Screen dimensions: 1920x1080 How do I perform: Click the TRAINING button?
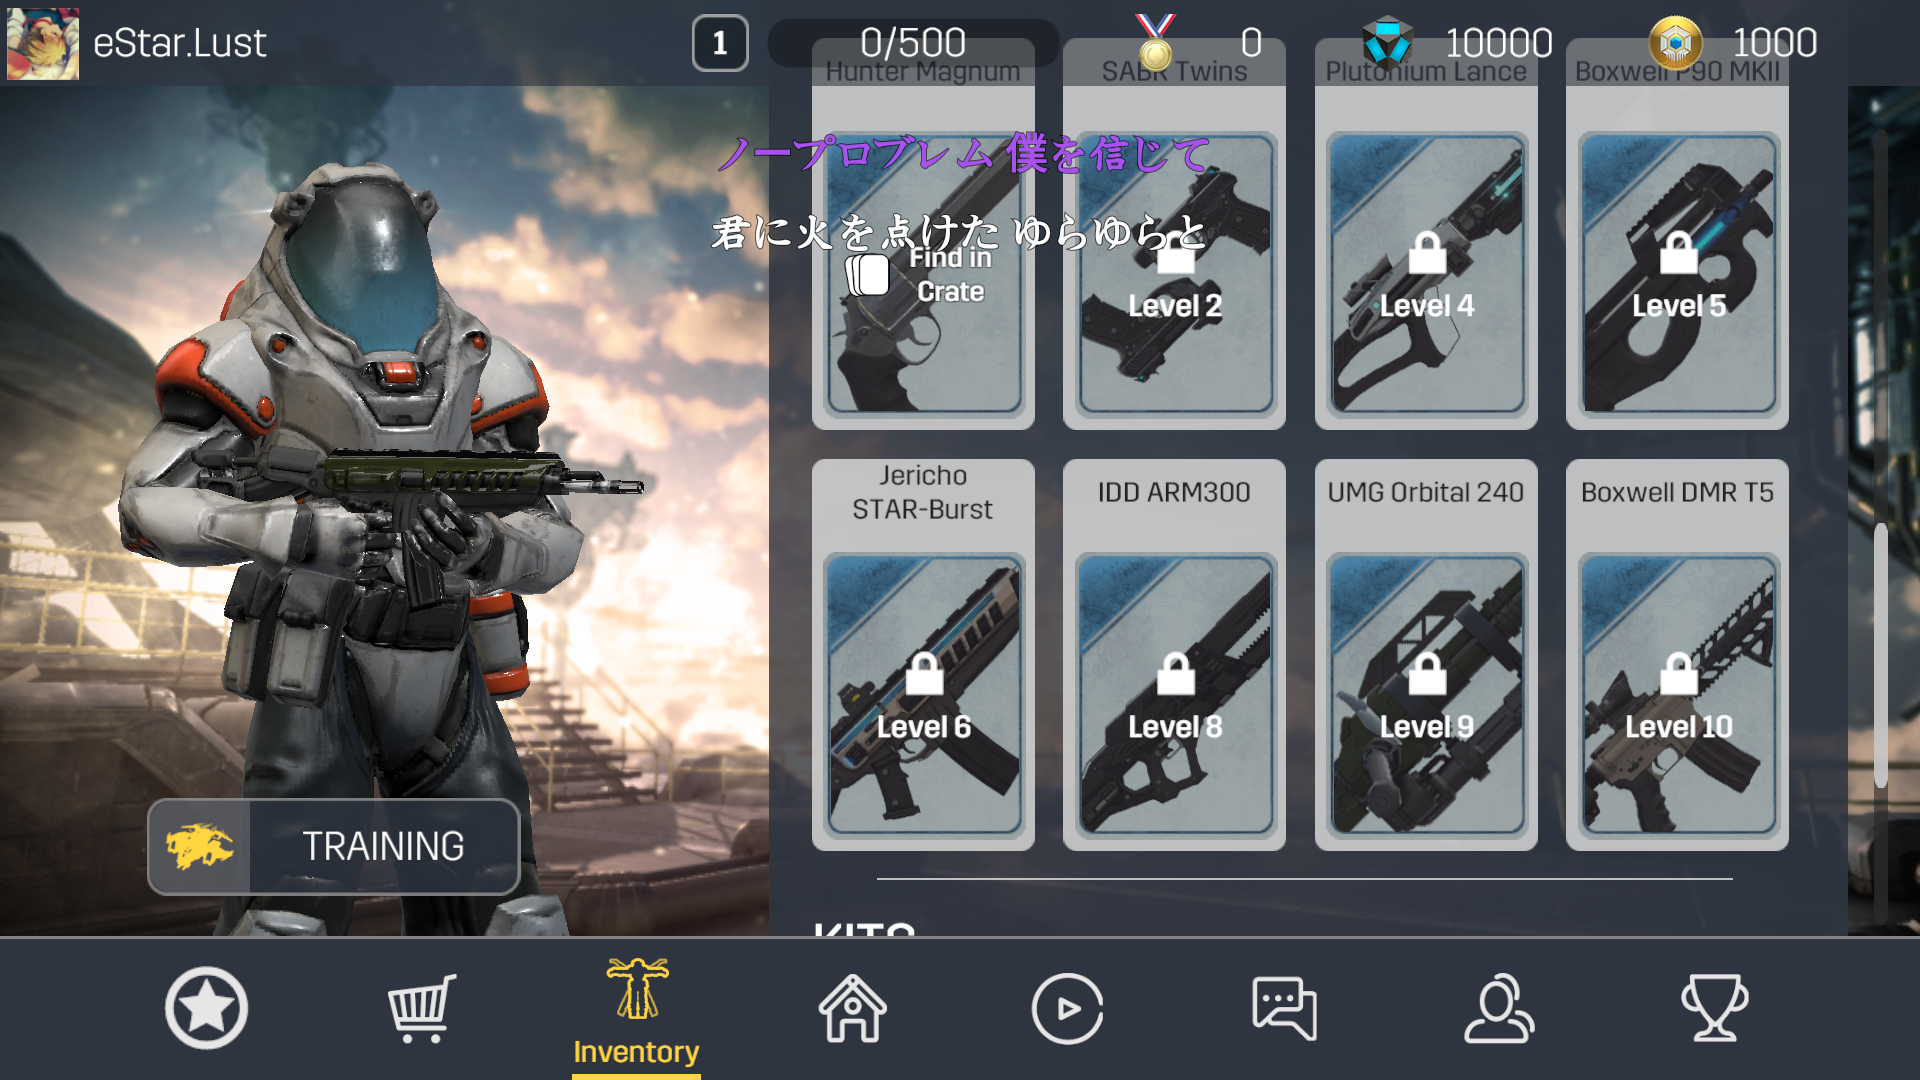coord(334,846)
